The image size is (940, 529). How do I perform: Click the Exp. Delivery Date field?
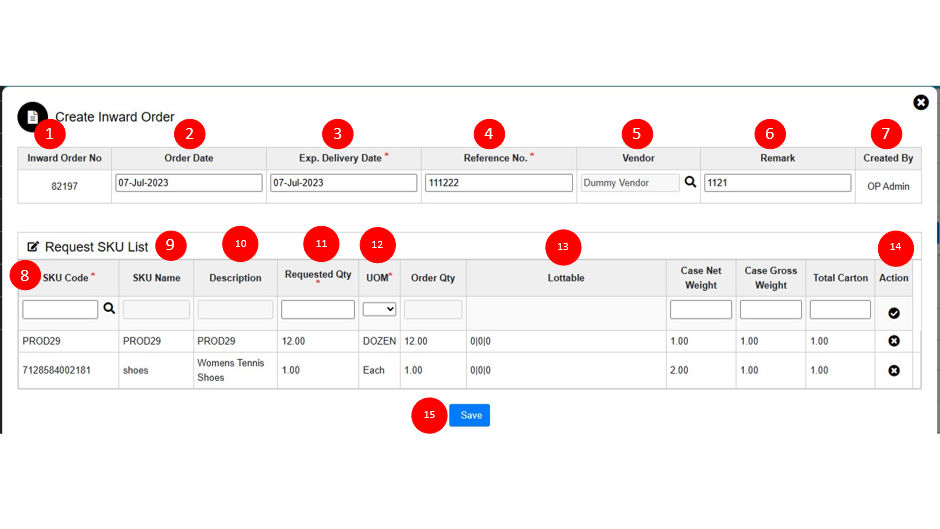343,183
